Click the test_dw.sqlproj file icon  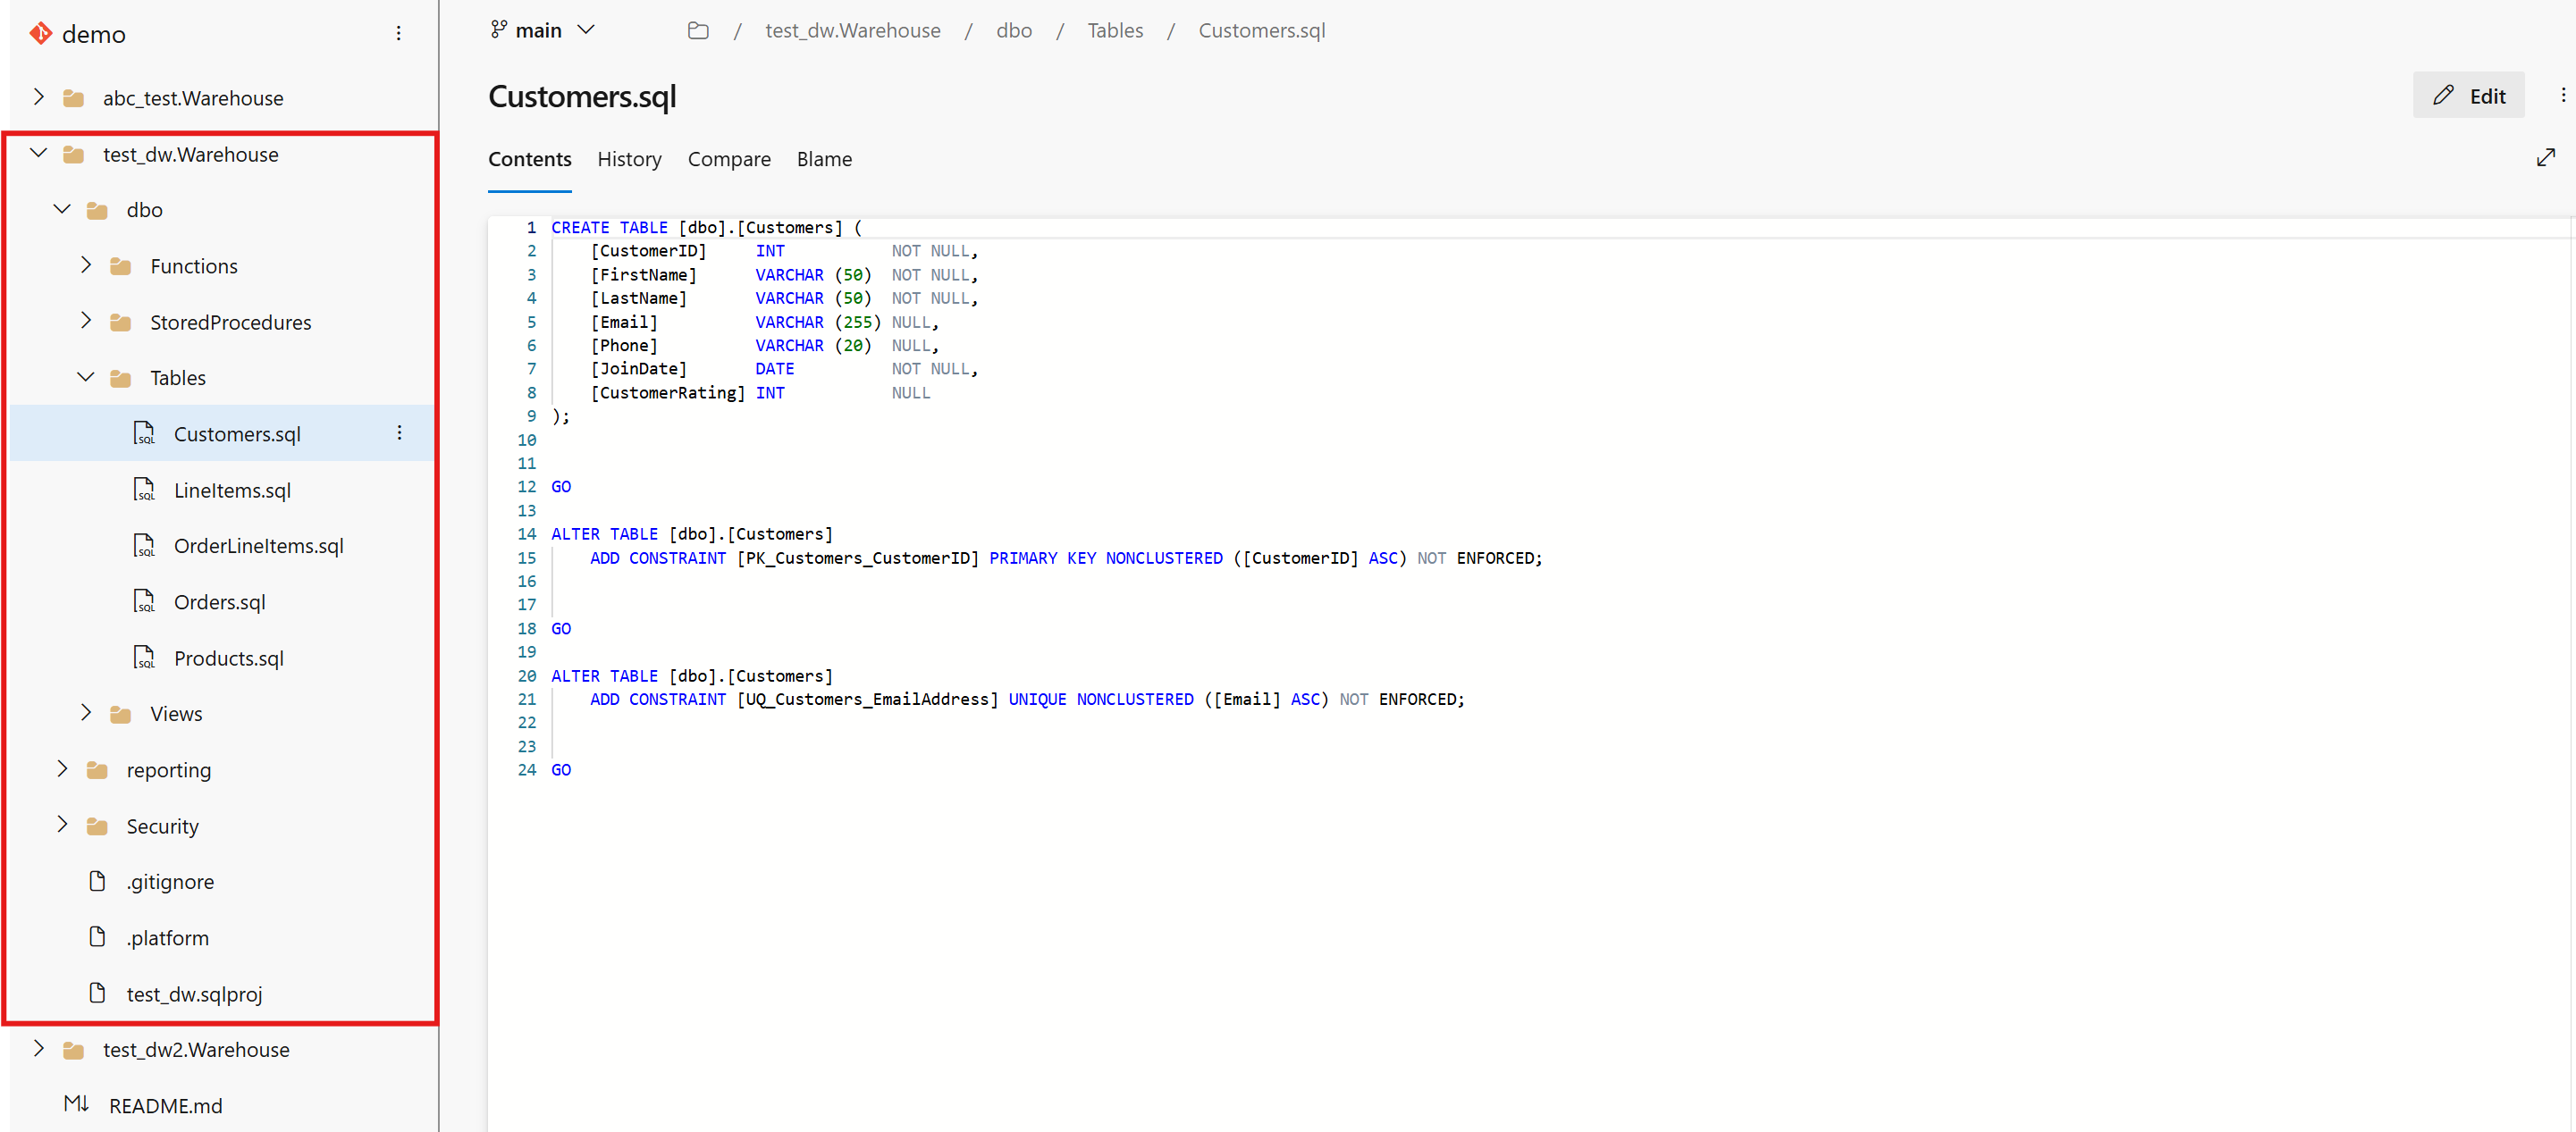pyautogui.click(x=97, y=993)
